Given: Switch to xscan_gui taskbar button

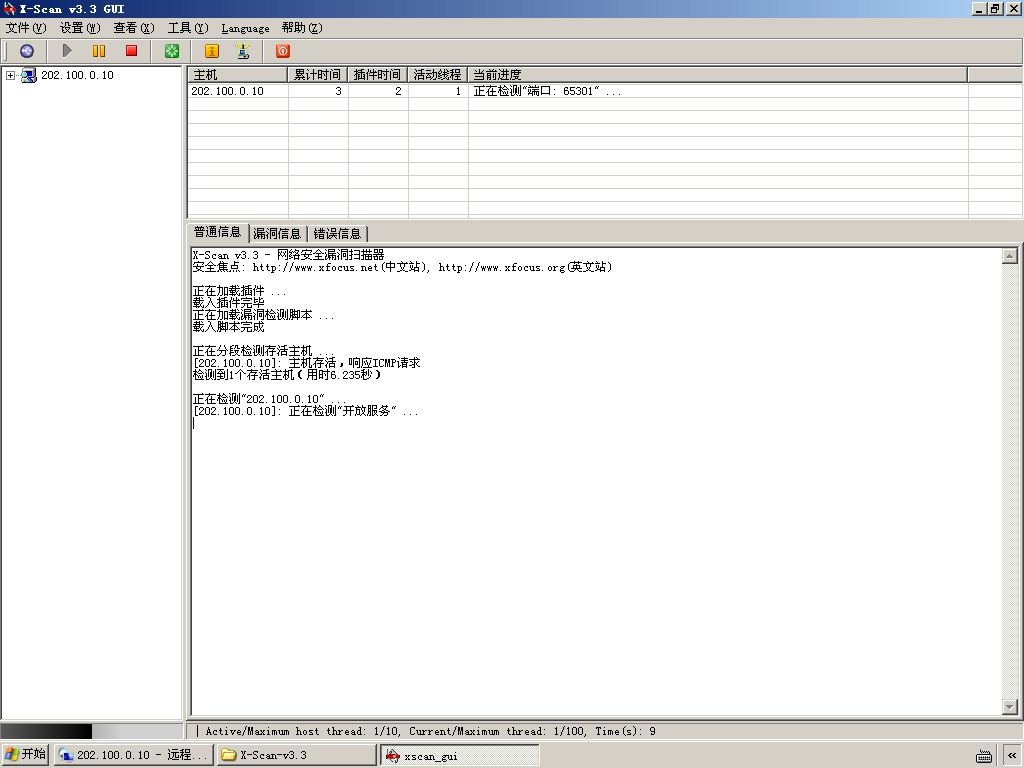Looking at the screenshot, I should tap(460, 756).
